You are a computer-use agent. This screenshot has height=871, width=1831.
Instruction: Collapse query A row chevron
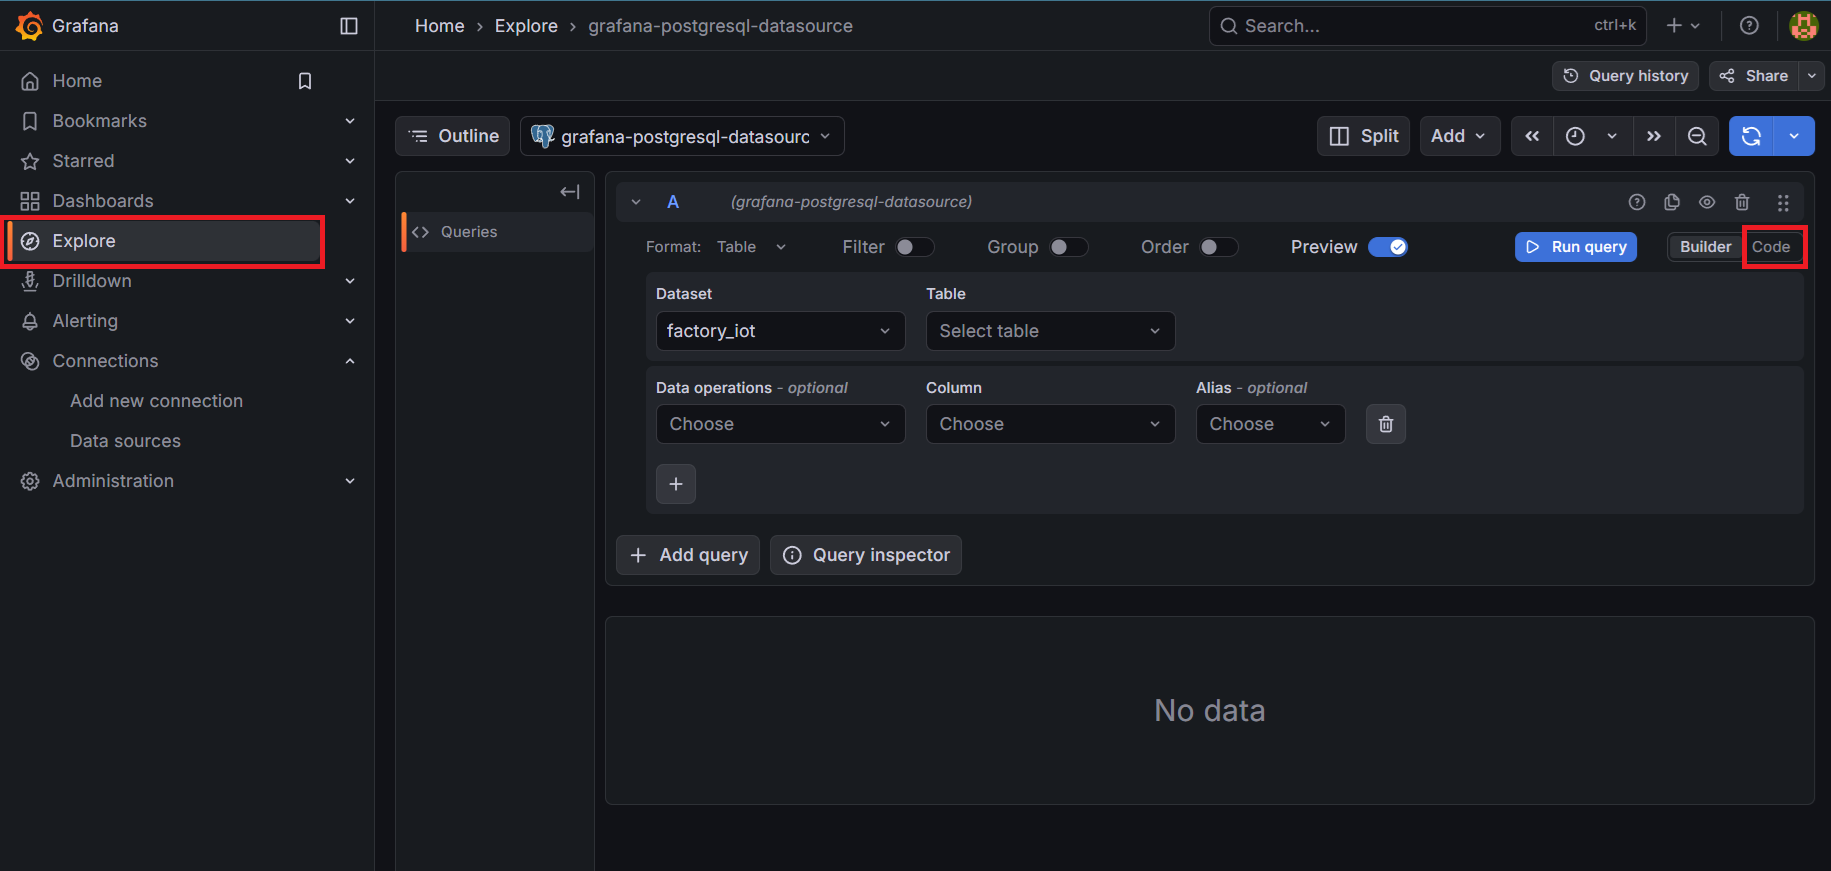click(x=636, y=202)
